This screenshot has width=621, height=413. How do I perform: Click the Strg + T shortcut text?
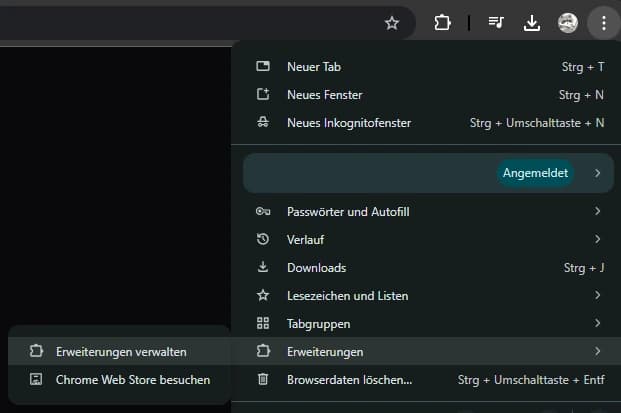[x=583, y=67]
